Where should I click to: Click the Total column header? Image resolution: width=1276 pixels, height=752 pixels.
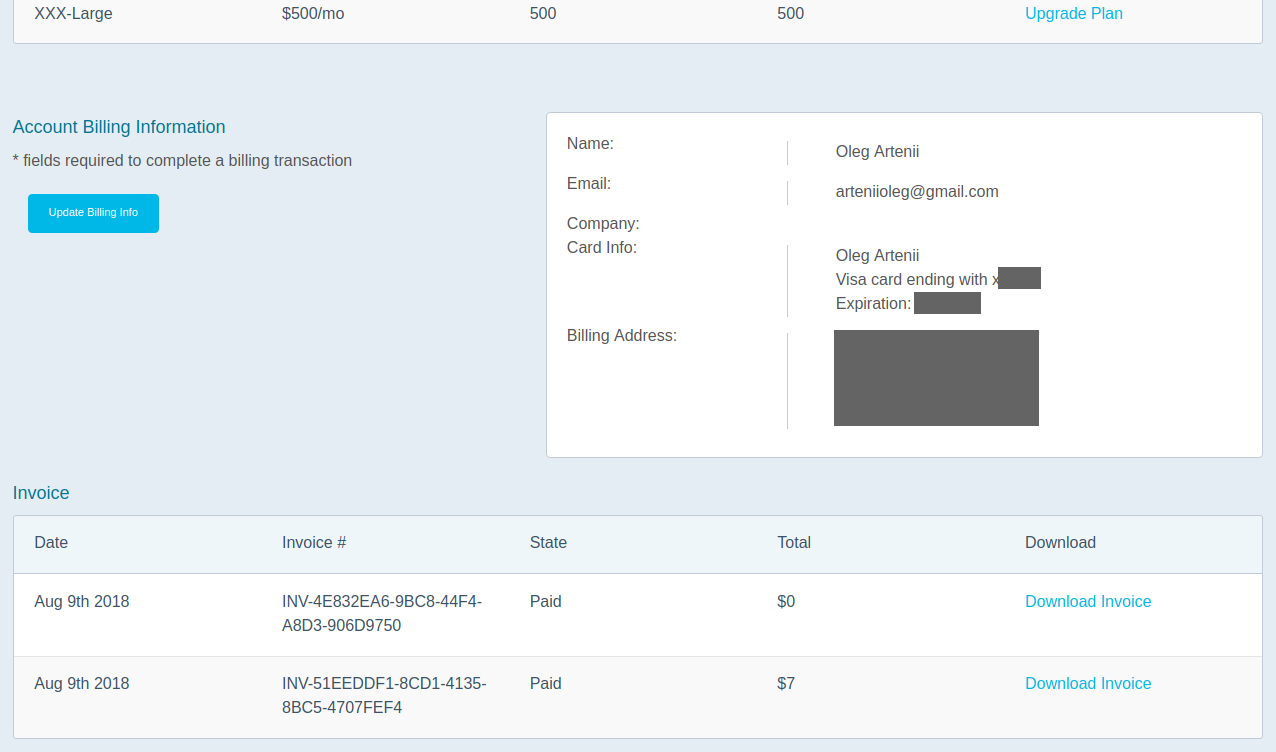point(794,542)
